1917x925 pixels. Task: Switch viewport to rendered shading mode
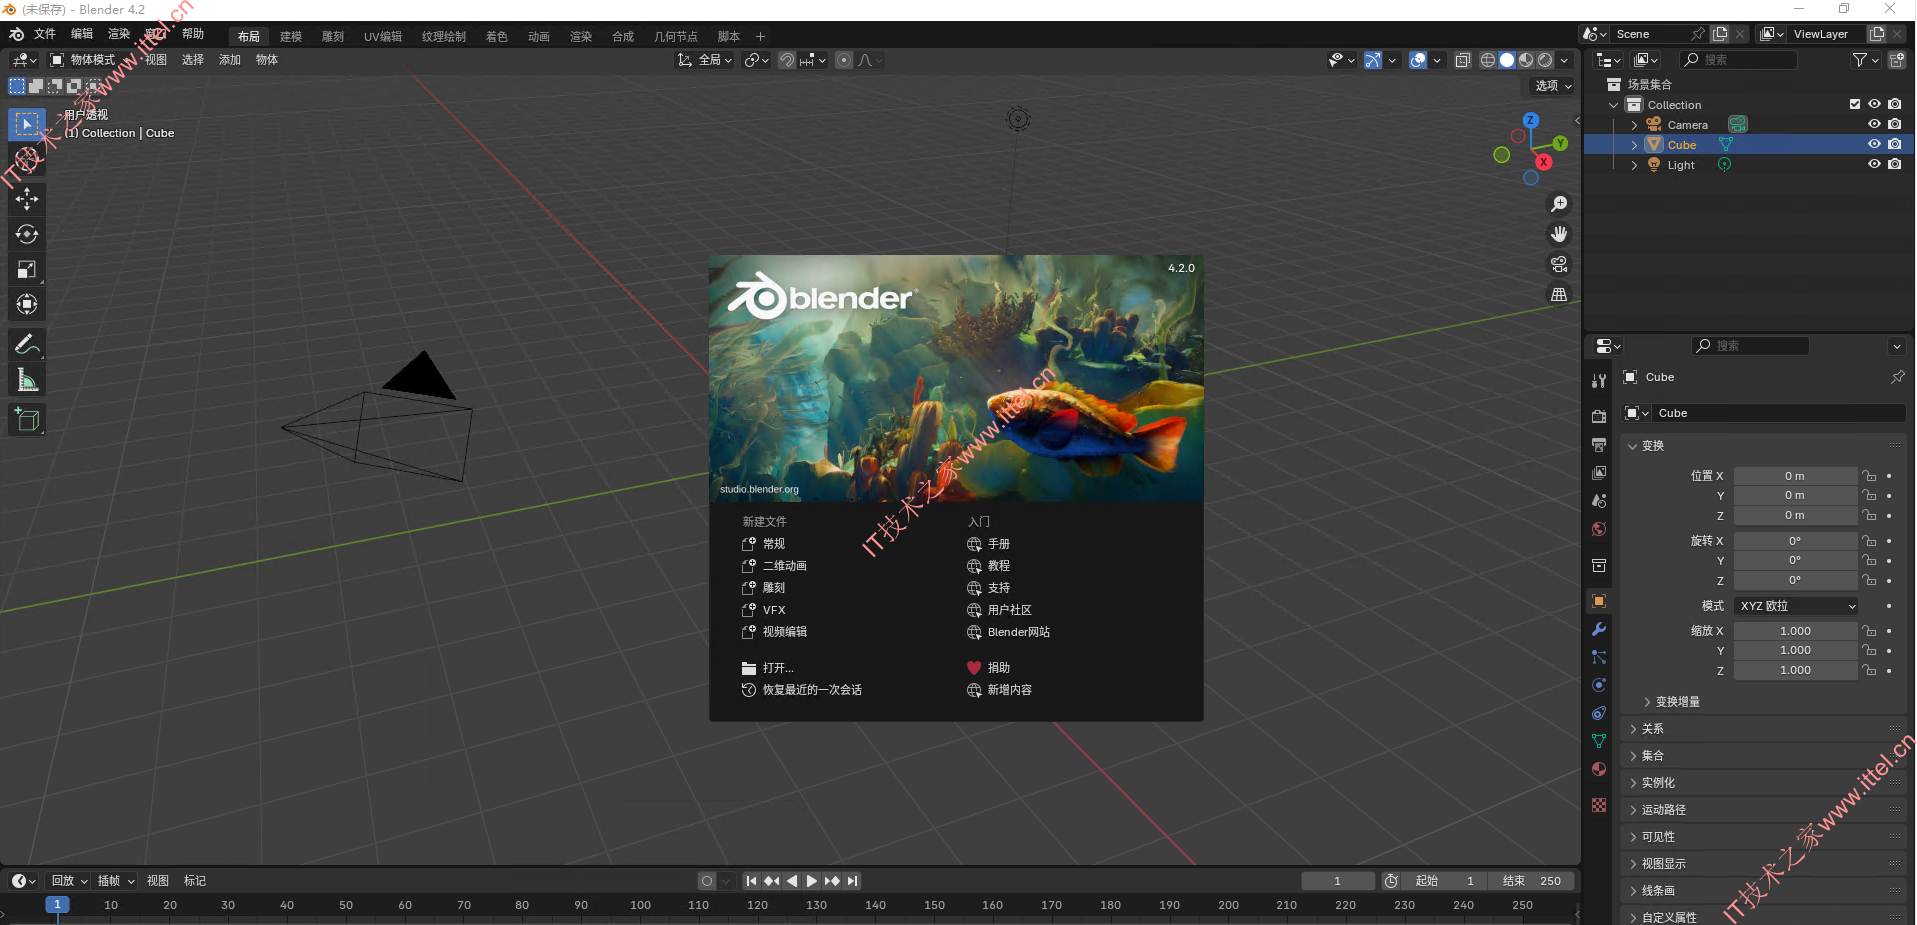[x=1543, y=60]
